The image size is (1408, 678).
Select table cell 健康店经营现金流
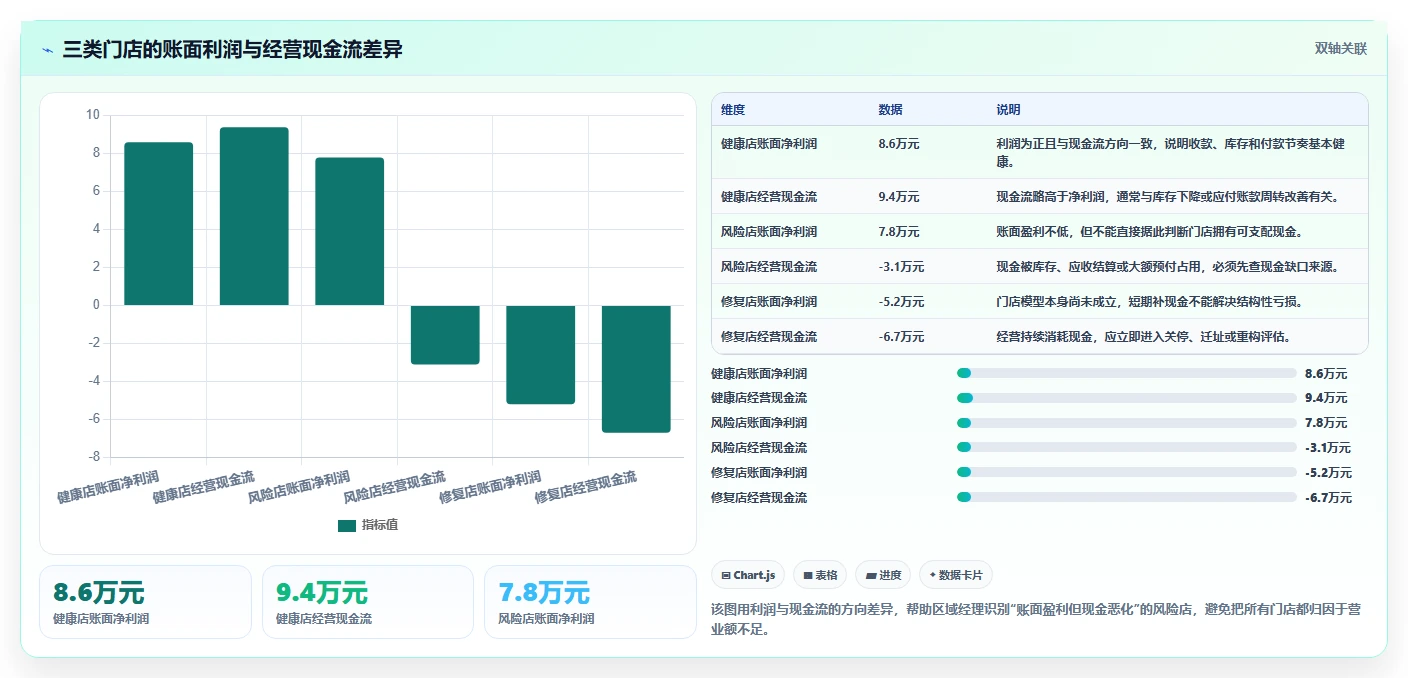[x=769, y=197]
